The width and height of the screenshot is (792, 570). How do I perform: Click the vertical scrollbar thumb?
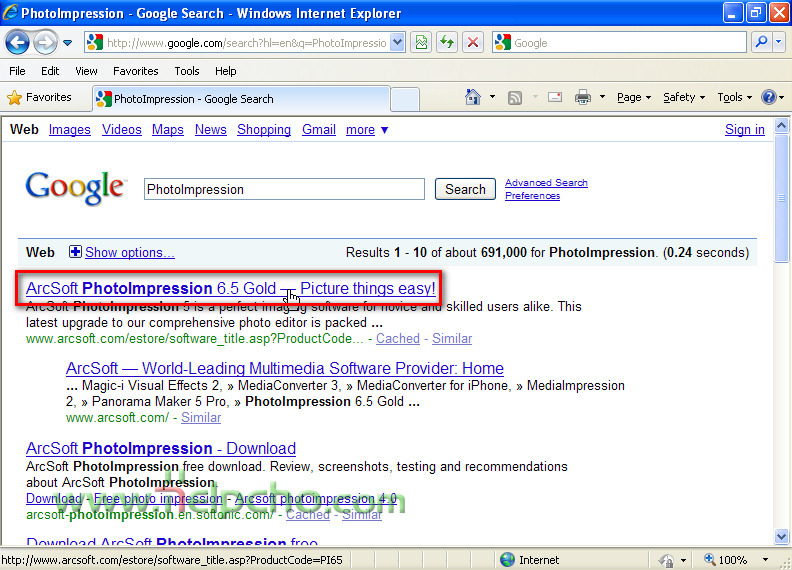coord(781,198)
